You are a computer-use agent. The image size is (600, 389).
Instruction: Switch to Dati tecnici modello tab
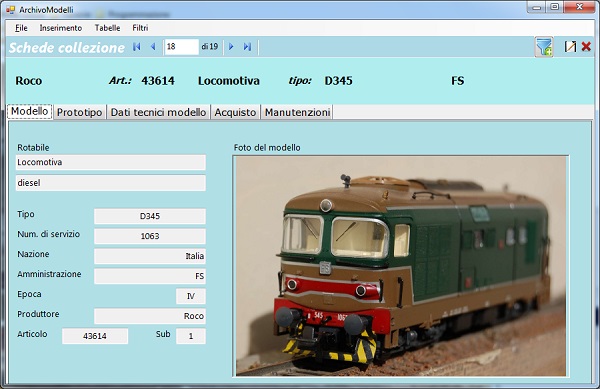point(158,112)
